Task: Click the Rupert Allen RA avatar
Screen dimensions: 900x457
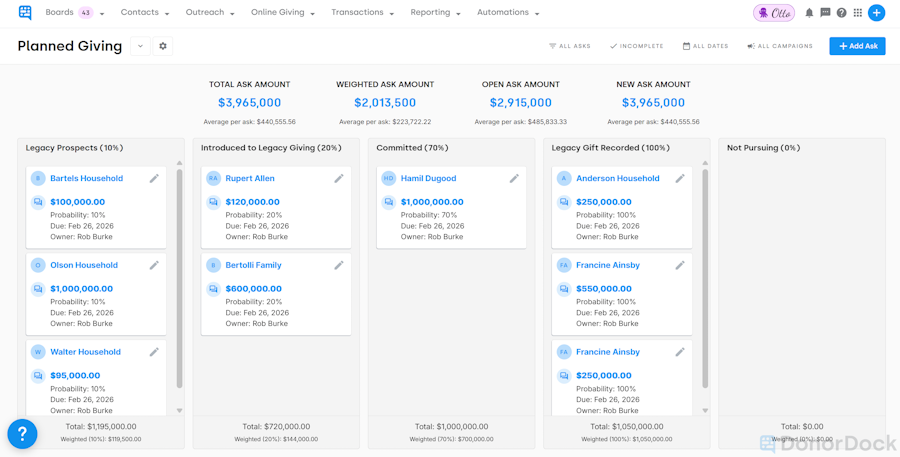Action: pyautogui.click(x=214, y=179)
